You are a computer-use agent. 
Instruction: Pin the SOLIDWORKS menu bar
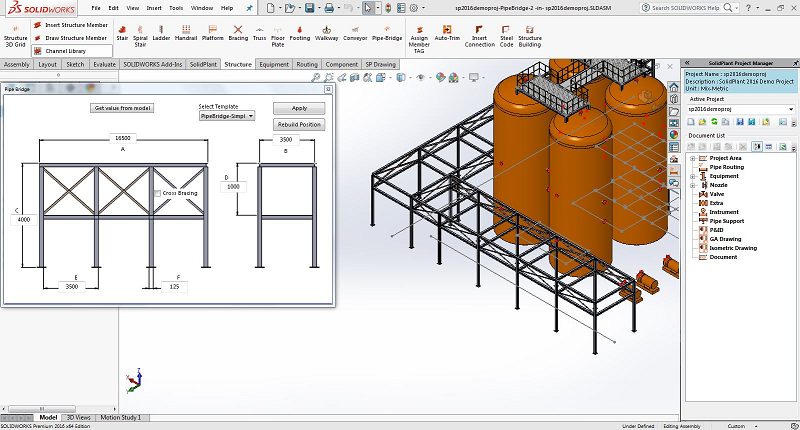(249, 8)
